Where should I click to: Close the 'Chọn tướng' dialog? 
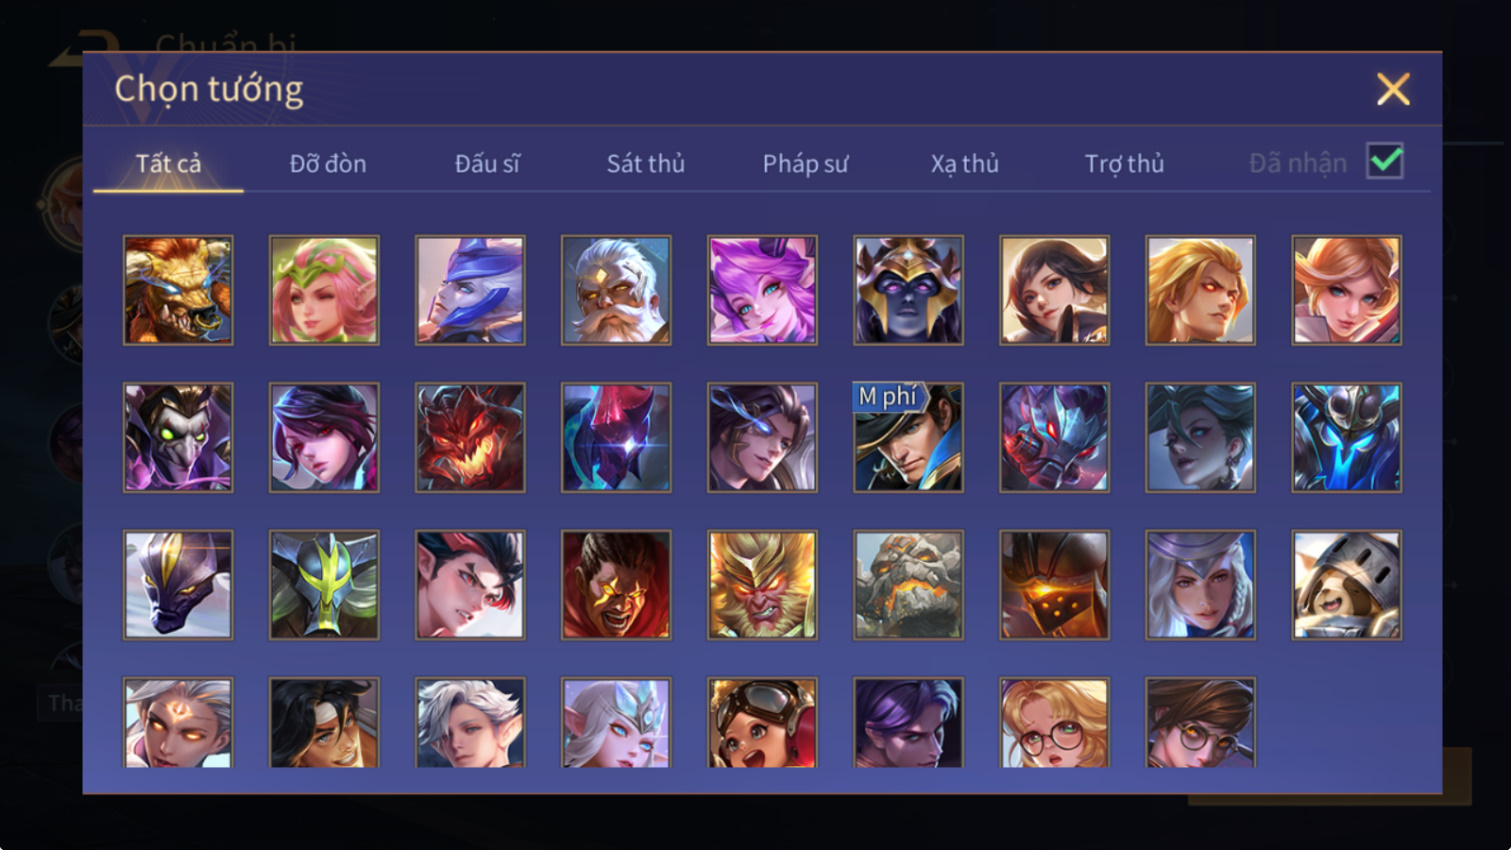point(1393,89)
